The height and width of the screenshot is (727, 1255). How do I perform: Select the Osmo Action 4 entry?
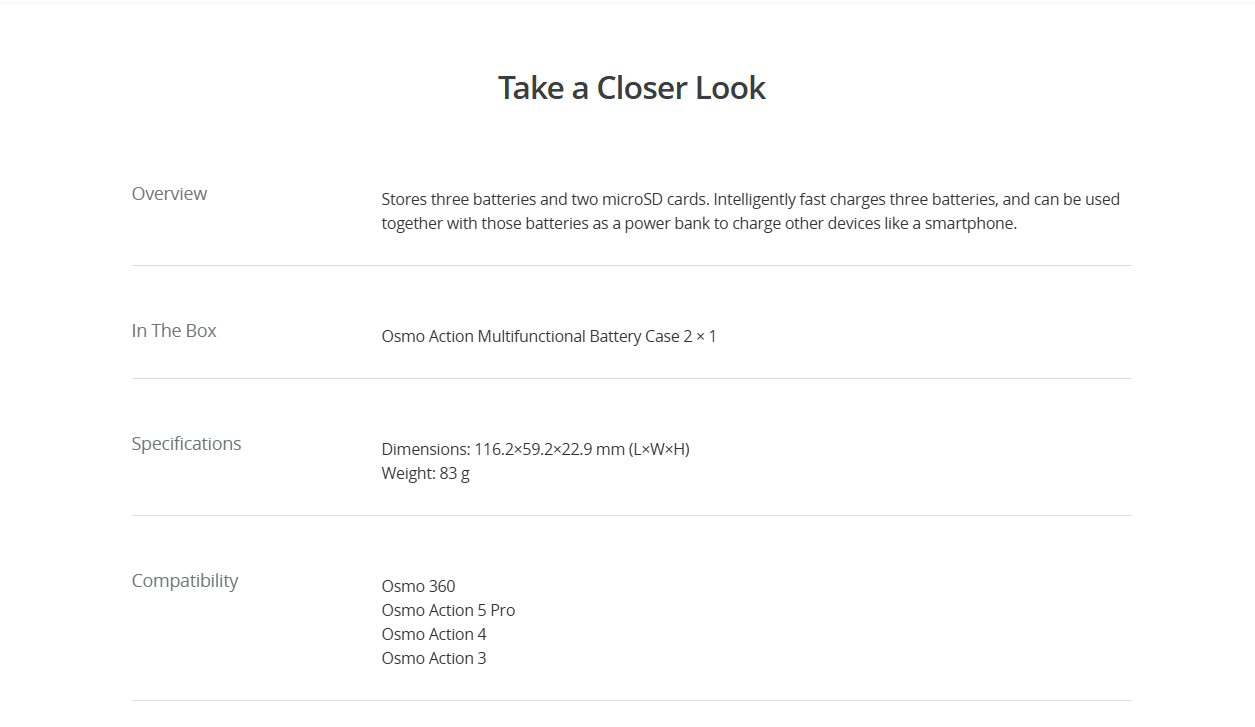click(x=434, y=634)
